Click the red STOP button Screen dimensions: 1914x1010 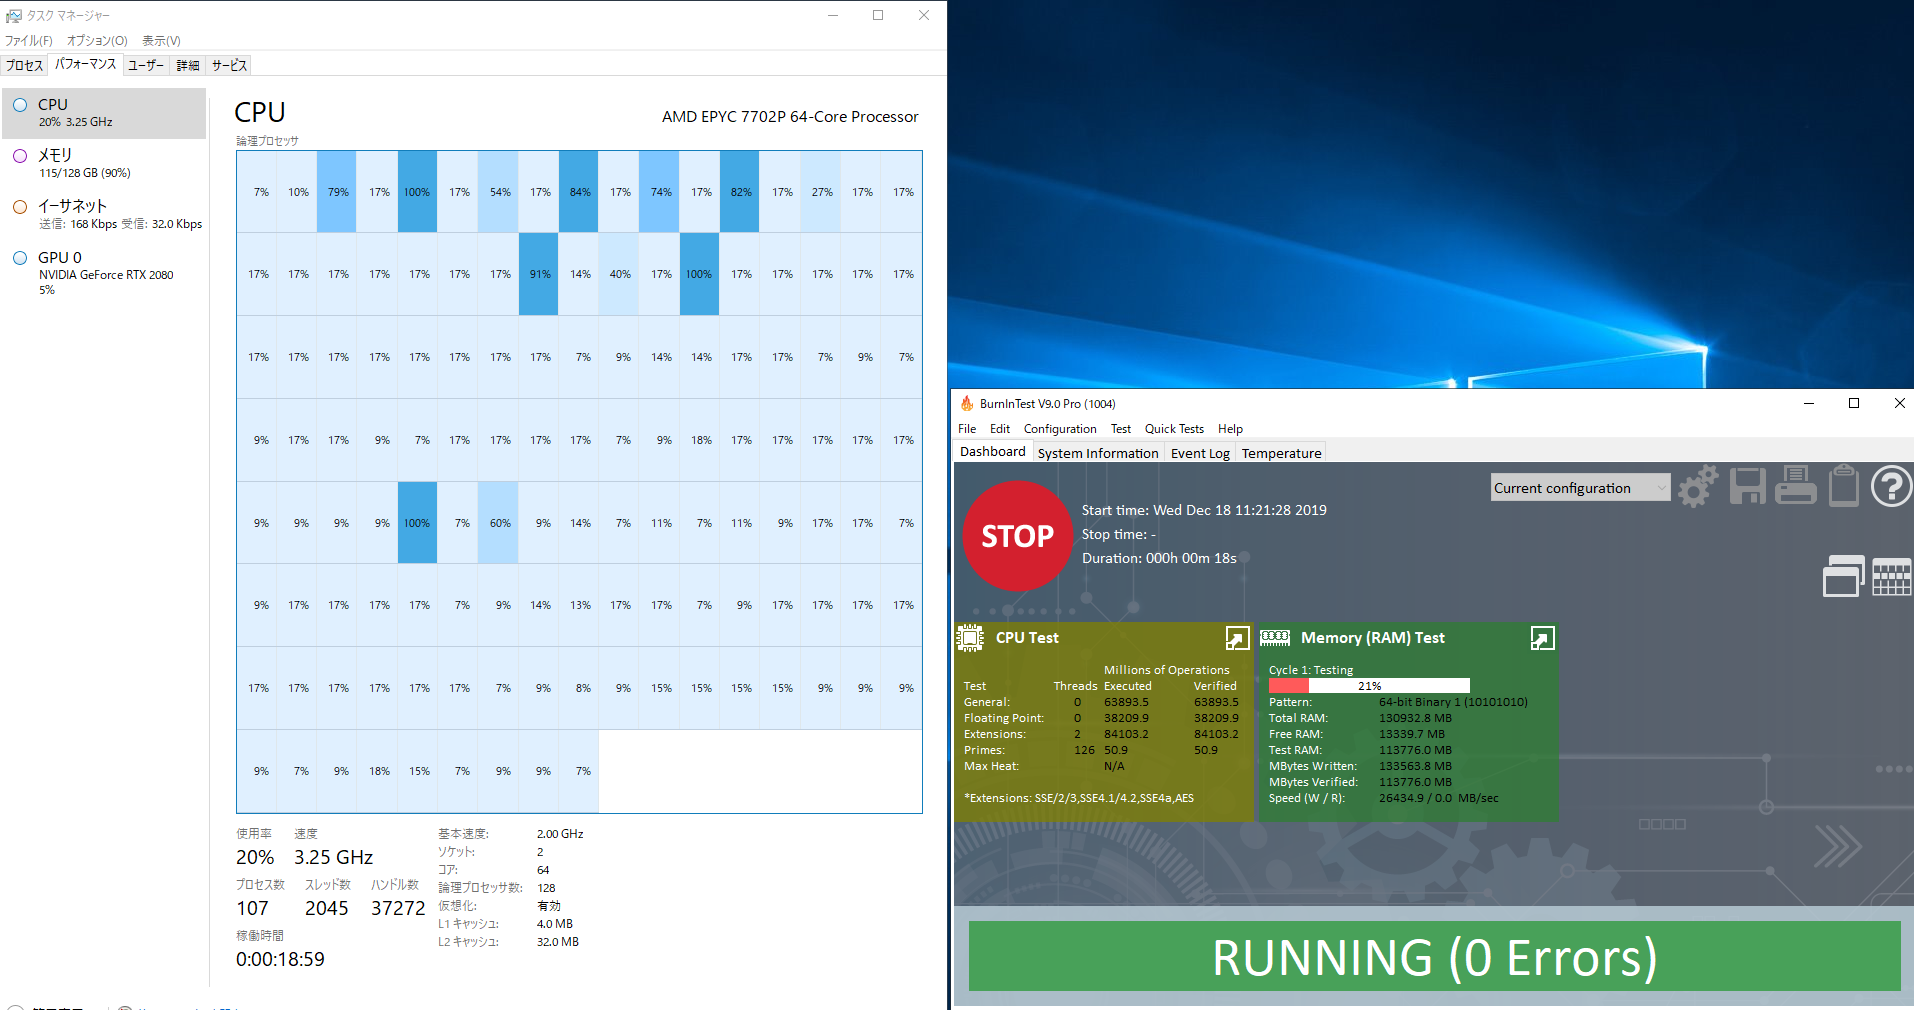tap(1017, 536)
